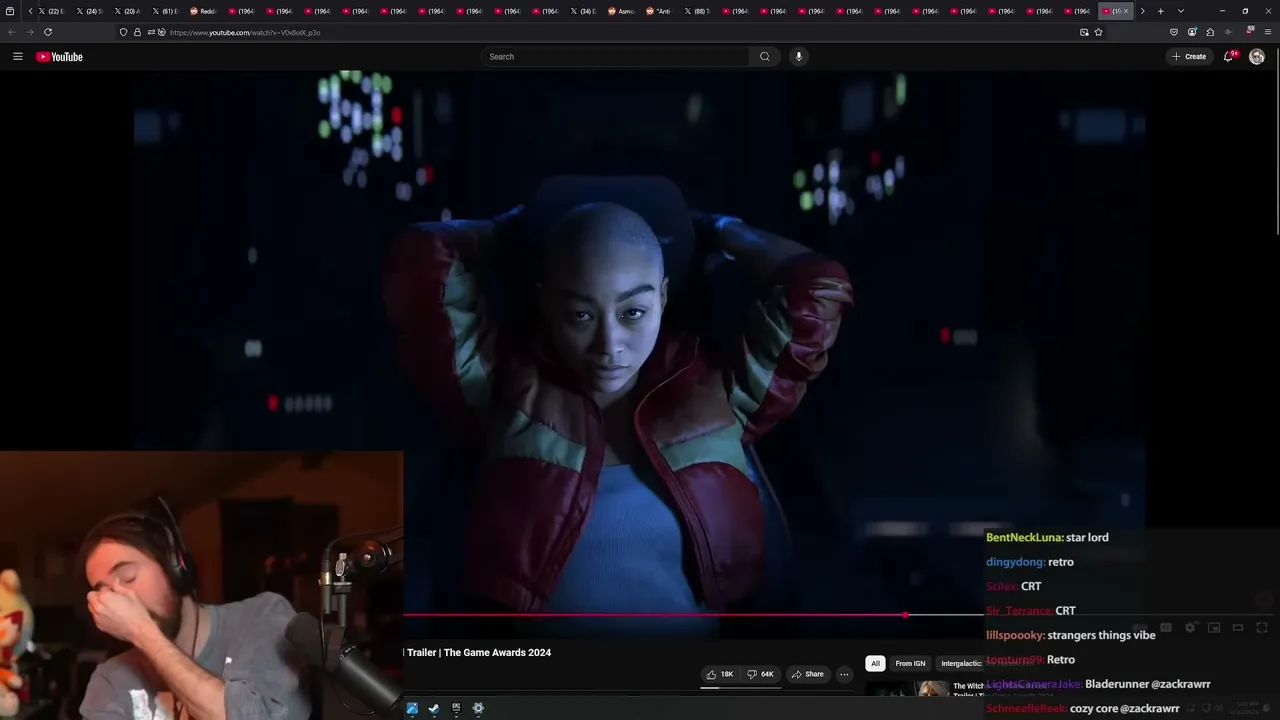The image size is (1280, 720).
Task: Switch the video to theater mode
Action: (1238, 628)
